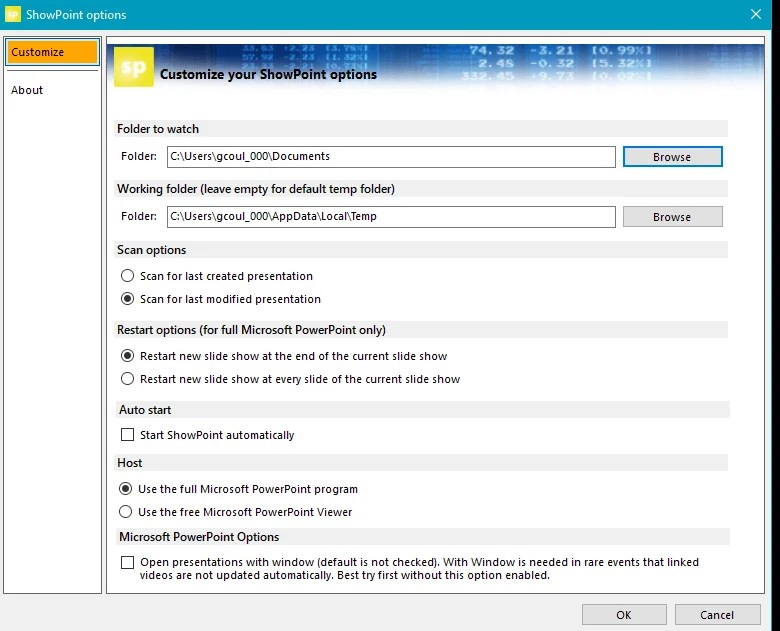
Task: Open the About sidebar item
Action: pyautogui.click(x=27, y=90)
